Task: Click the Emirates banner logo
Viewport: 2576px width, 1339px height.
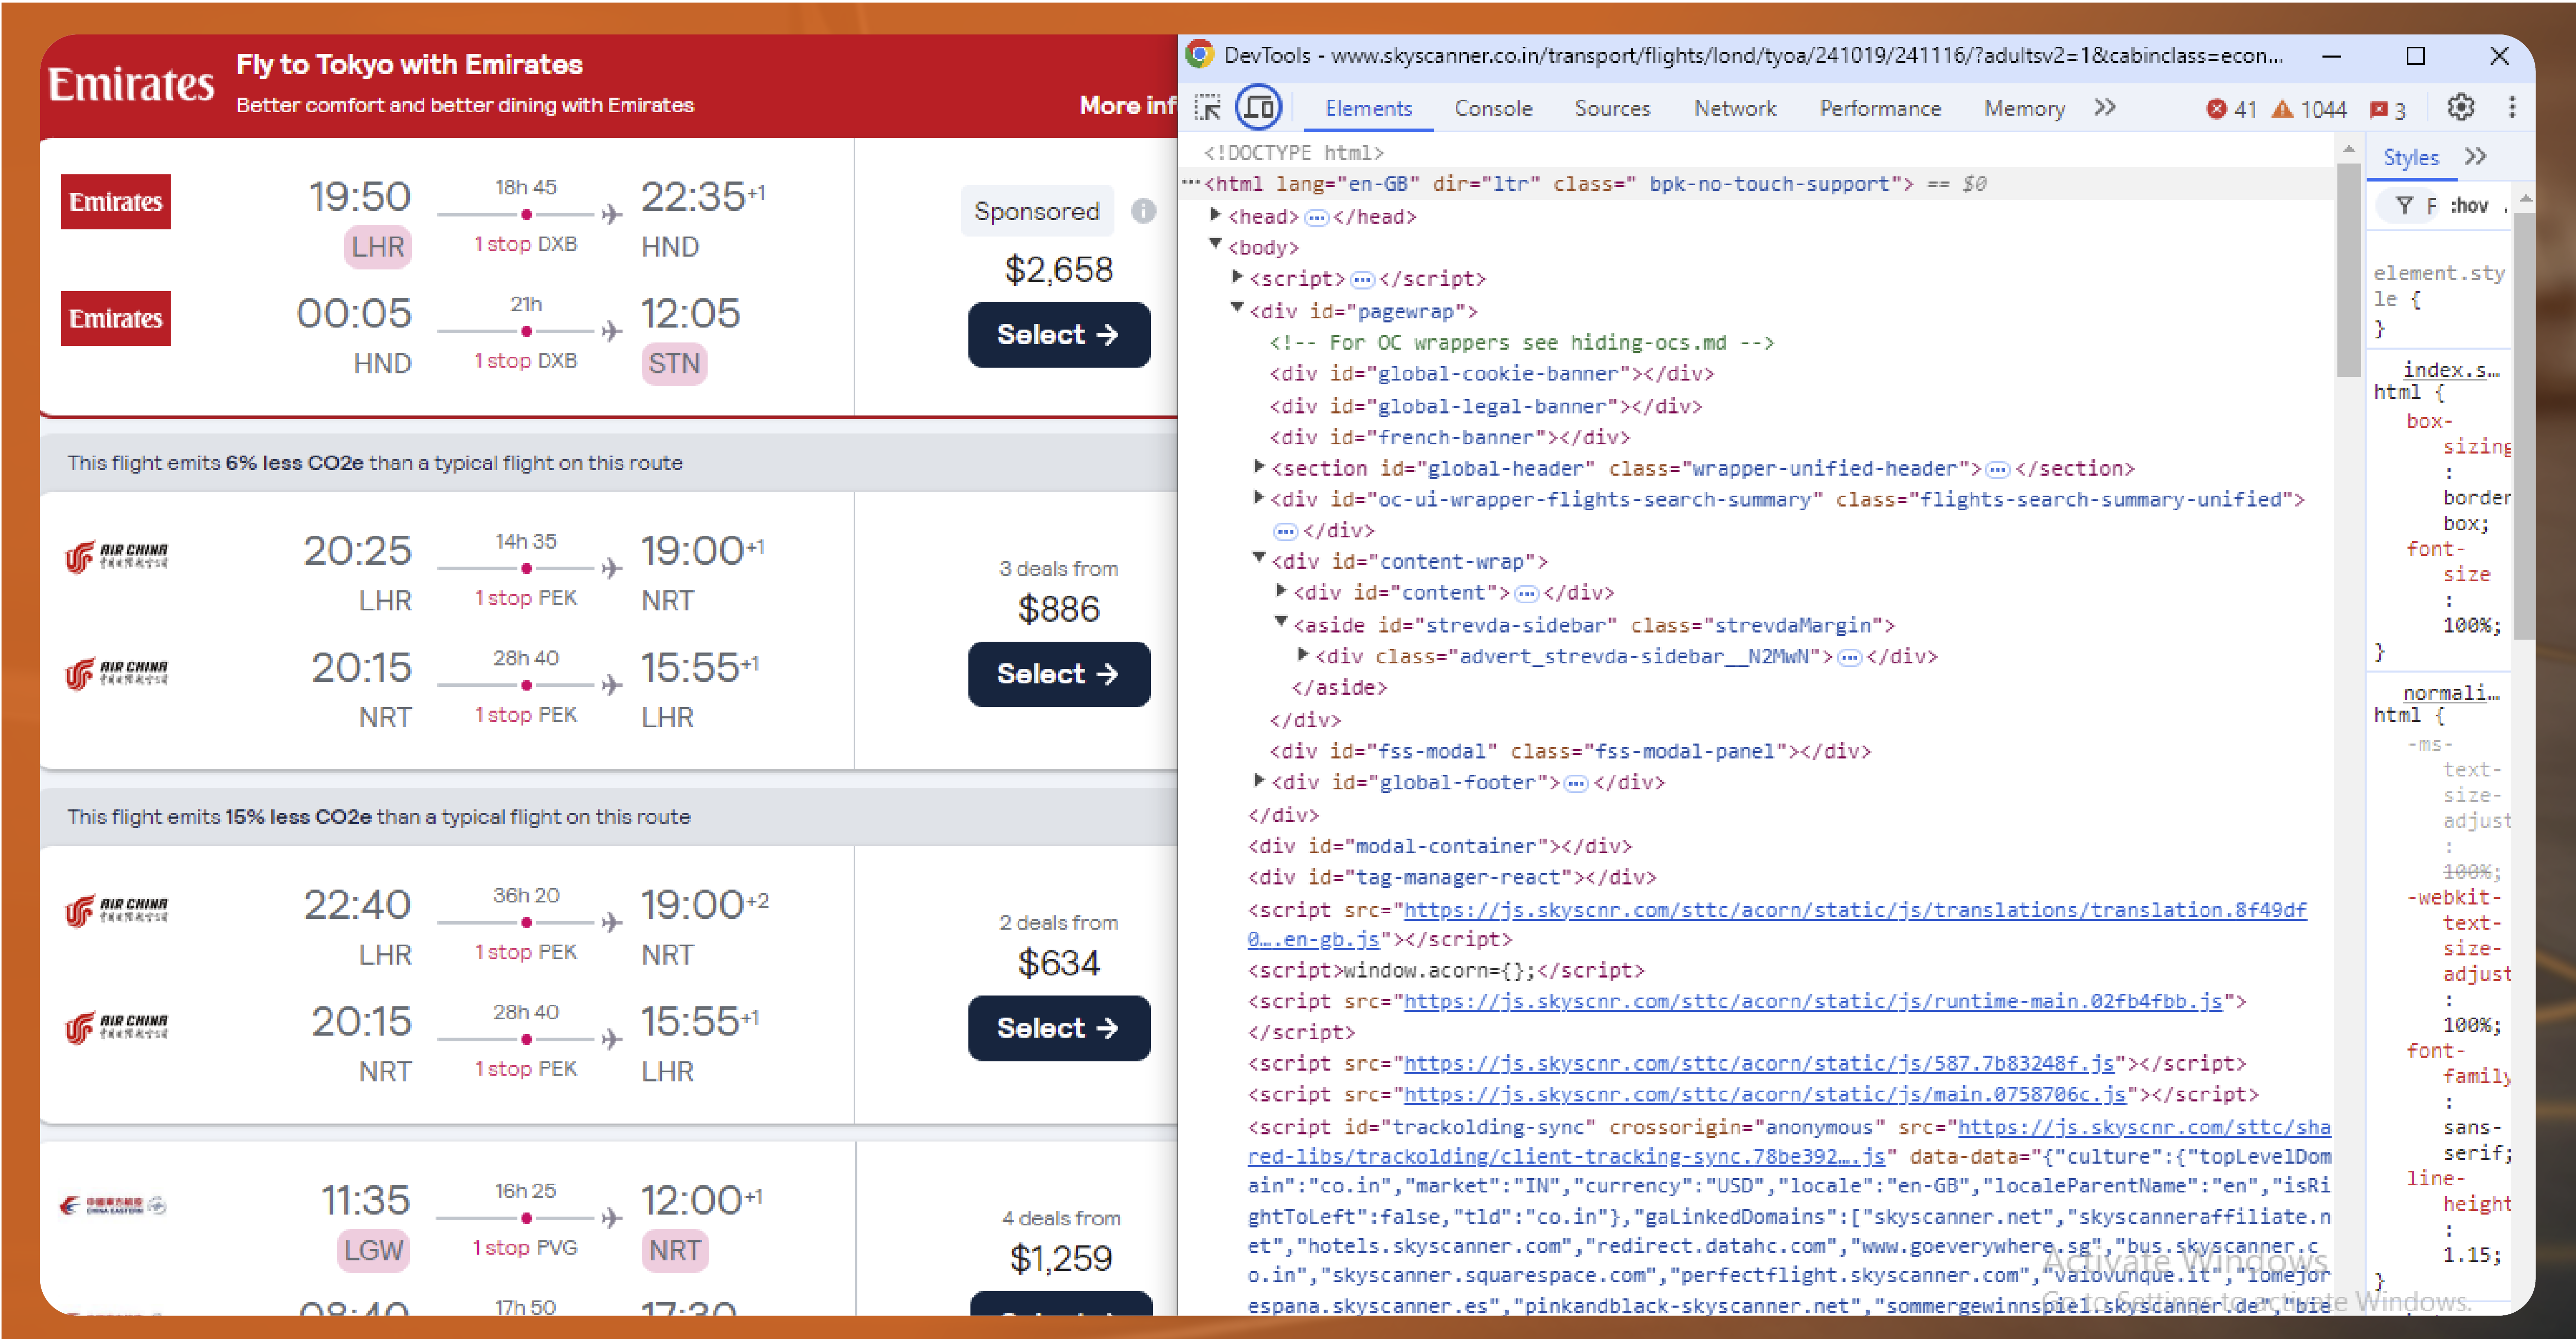Action: pyautogui.click(x=131, y=84)
